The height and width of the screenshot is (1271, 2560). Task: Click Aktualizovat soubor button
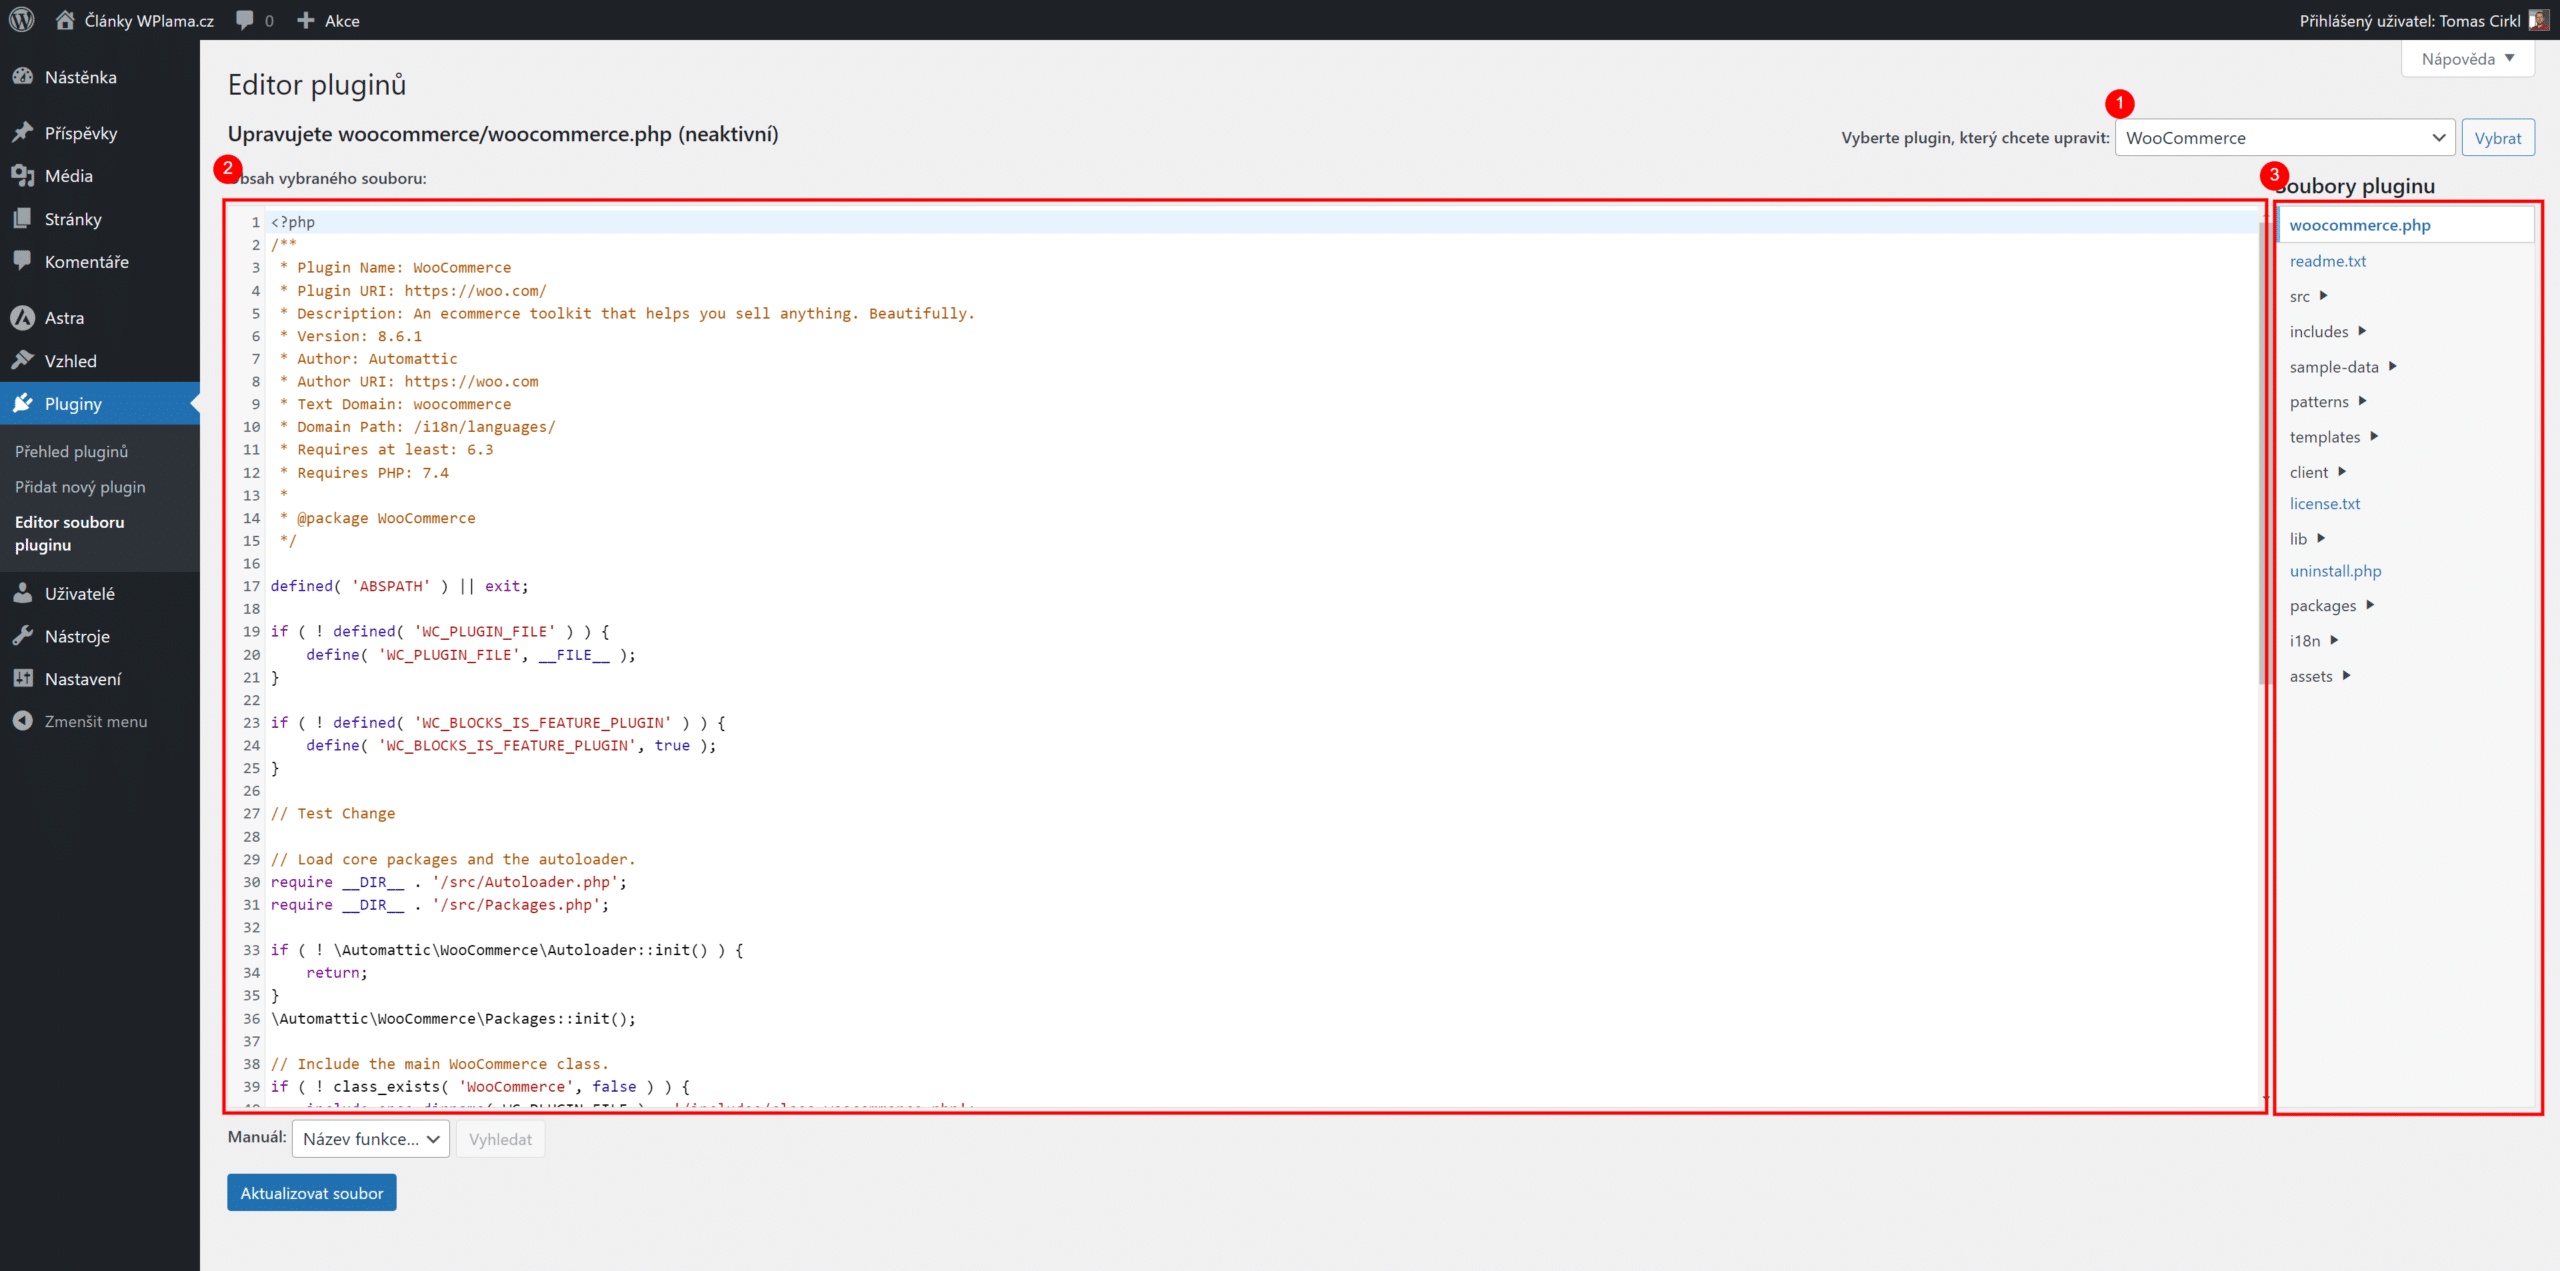(x=310, y=1193)
